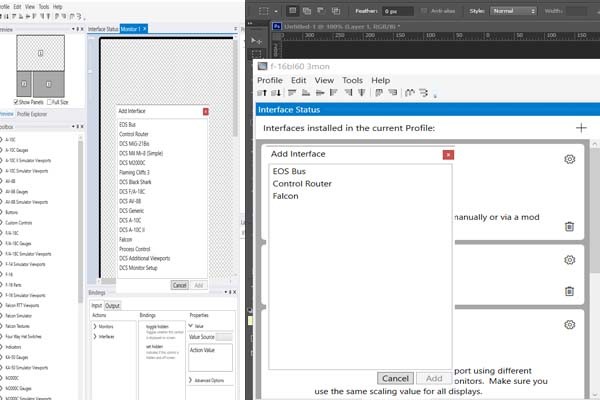This screenshot has width=600, height=400.
Task: Open settings gear of the second interface card
Action: tap(570, 260)
